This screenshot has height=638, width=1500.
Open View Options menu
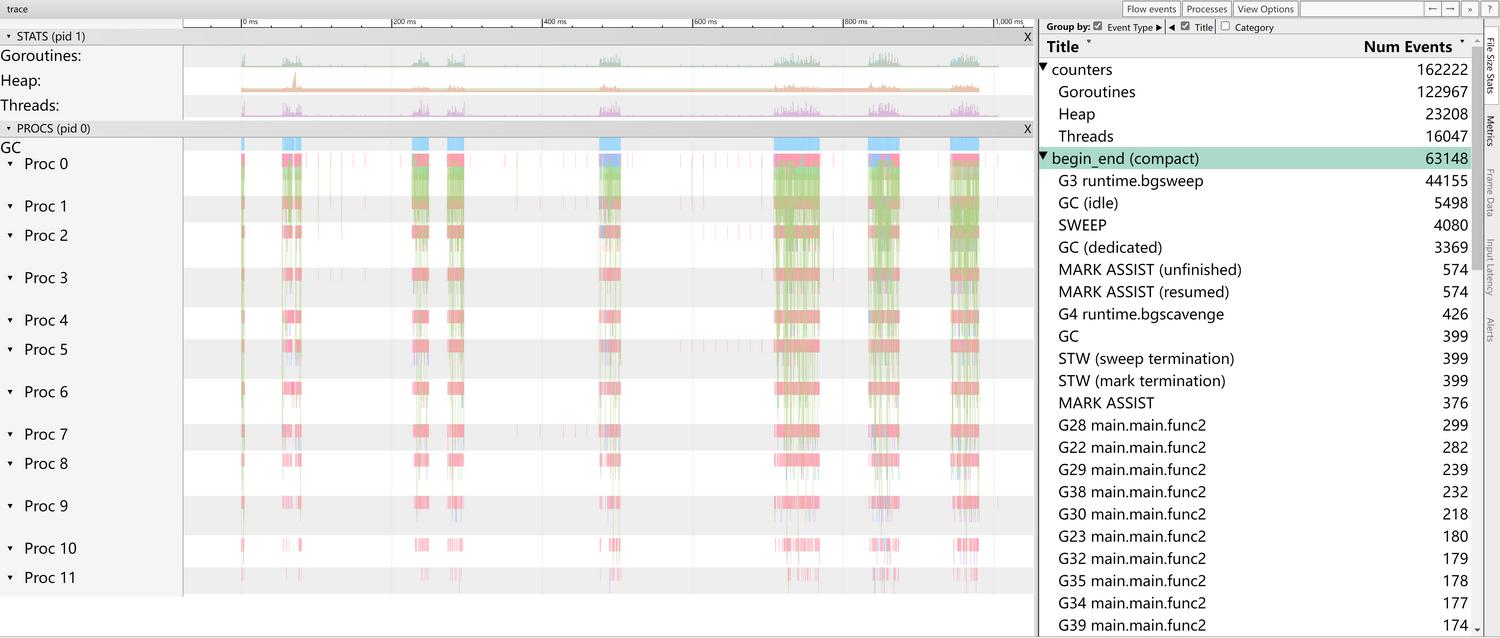click(1265, 9)
